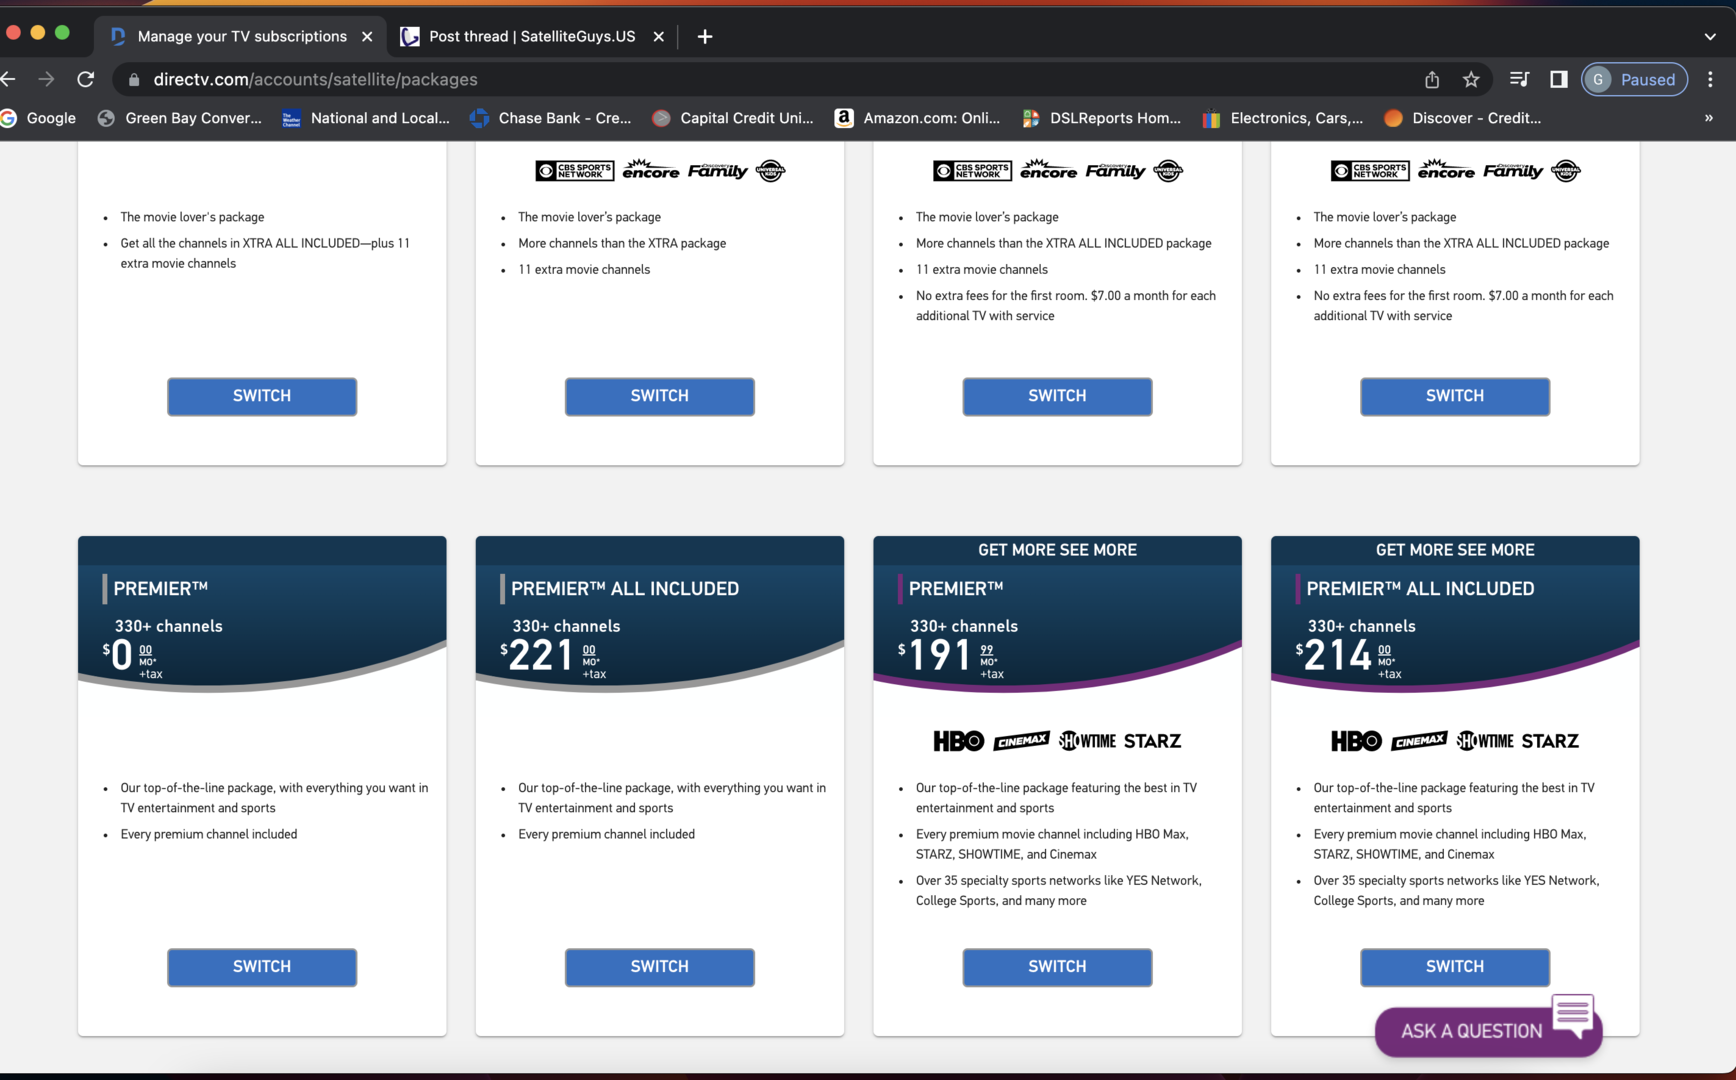The width and height of the screenshot is (1736, 1080).
Task: Reload the DIRECTV packages page
Action: pyautogui.click(x=86, y=79)
